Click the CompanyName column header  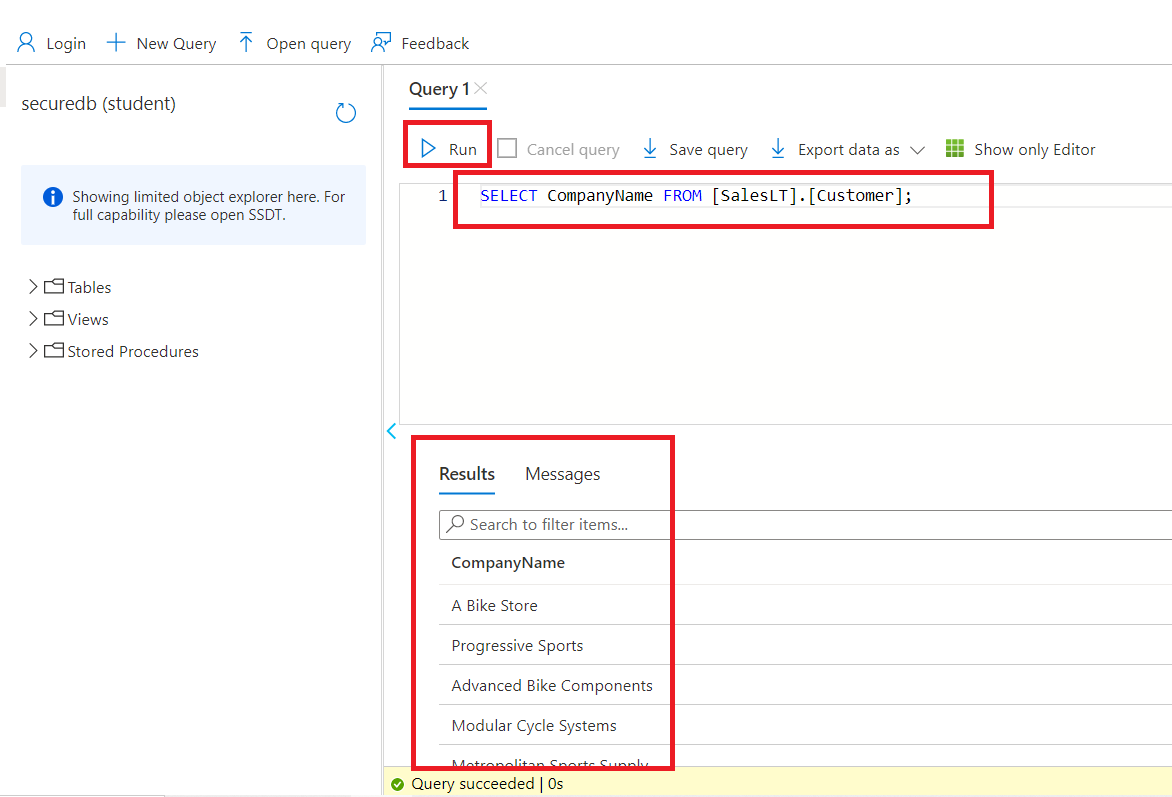508,563
